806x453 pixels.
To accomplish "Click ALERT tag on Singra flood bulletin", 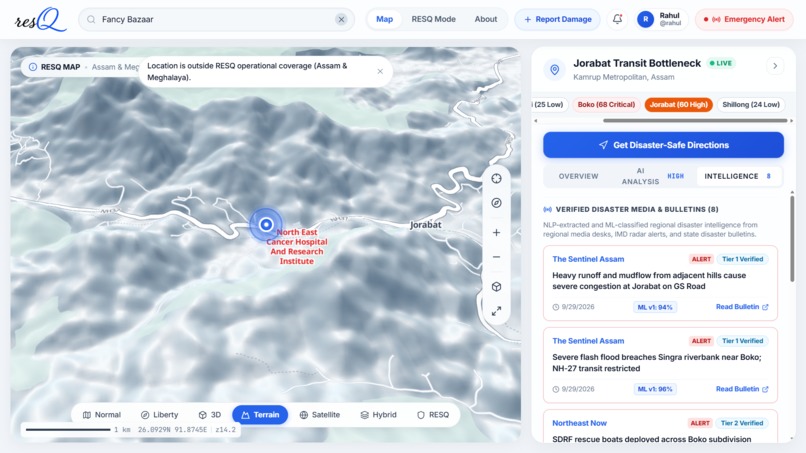I will [x=701, y=341].
